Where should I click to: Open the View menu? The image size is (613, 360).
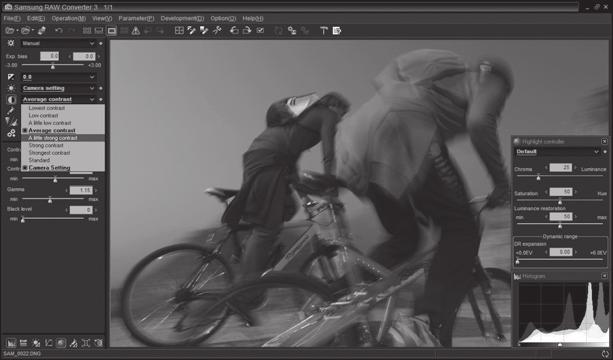pos(102,18)
